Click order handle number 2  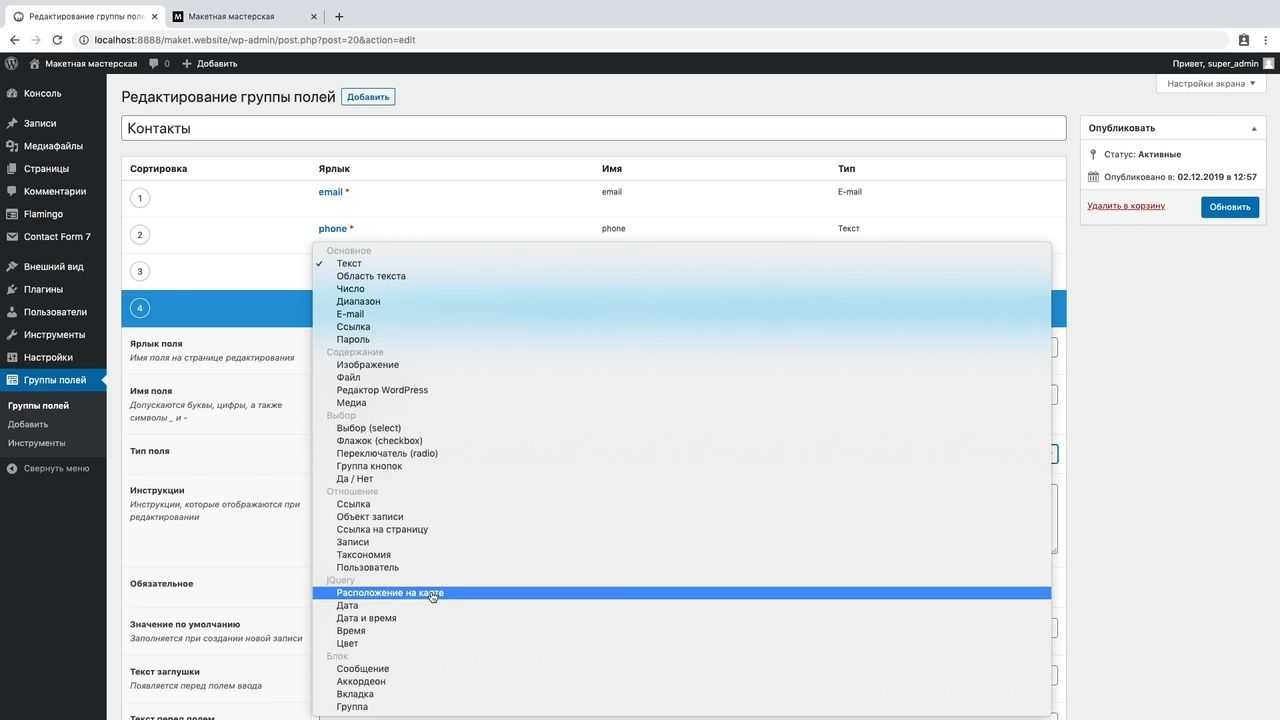(x=140, y=235)
